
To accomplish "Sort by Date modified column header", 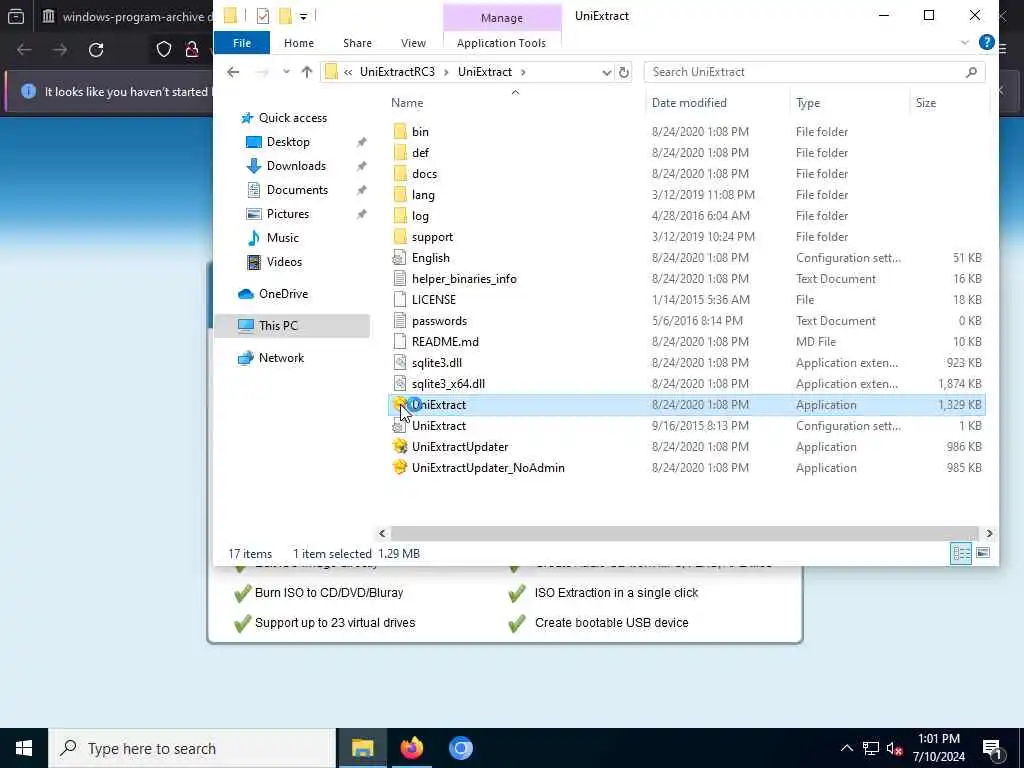I will 689,103.
